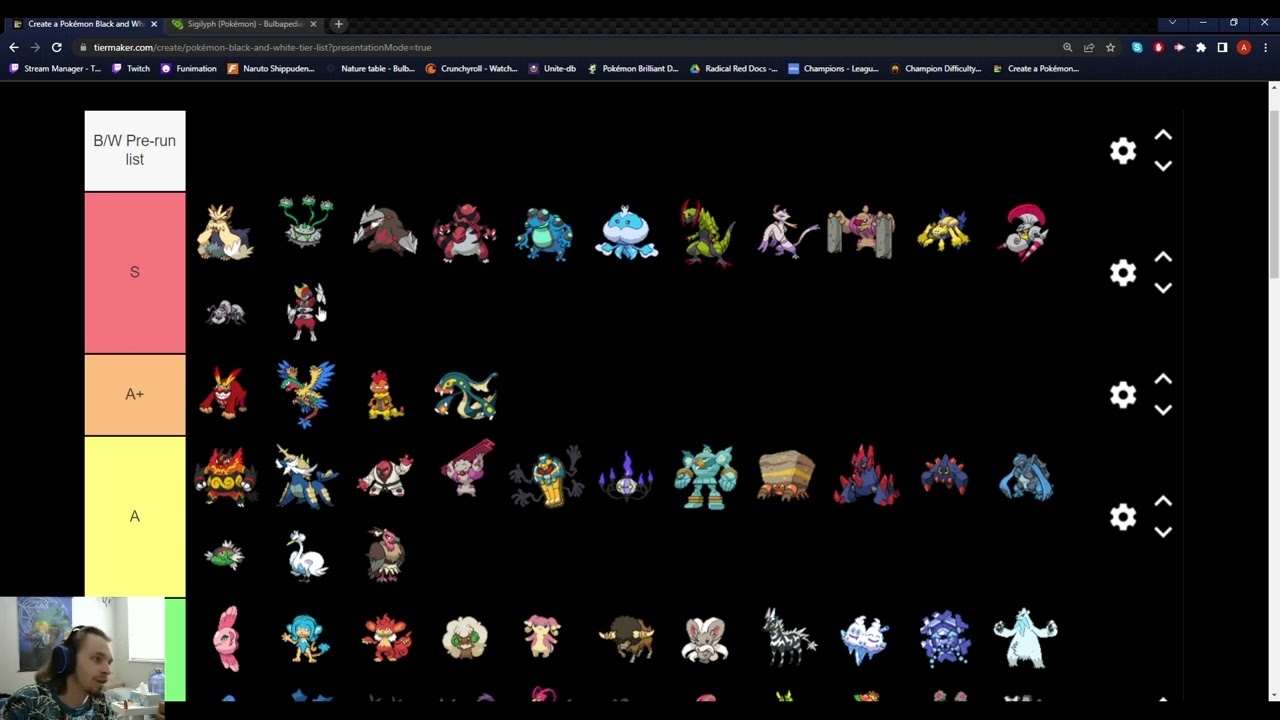
Task: Edit the red S tier label
Action: click(135, 272)
